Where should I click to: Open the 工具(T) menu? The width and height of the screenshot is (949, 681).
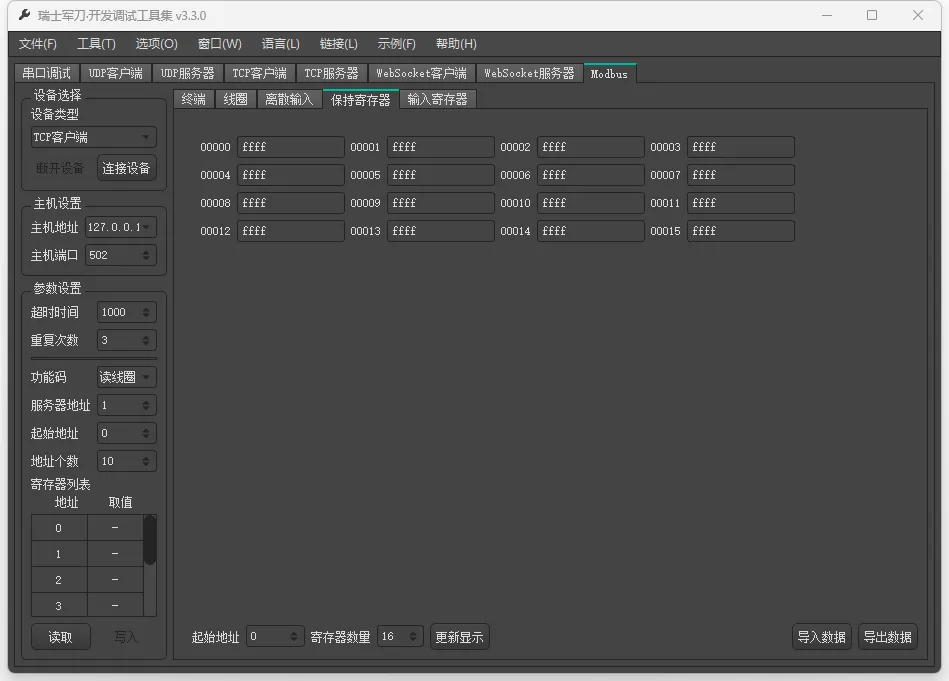point(96,44)
